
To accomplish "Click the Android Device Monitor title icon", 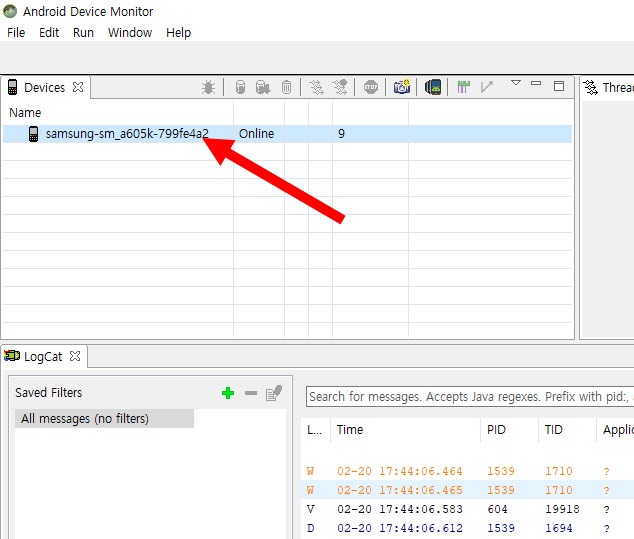I will click(x=10, y=11).
